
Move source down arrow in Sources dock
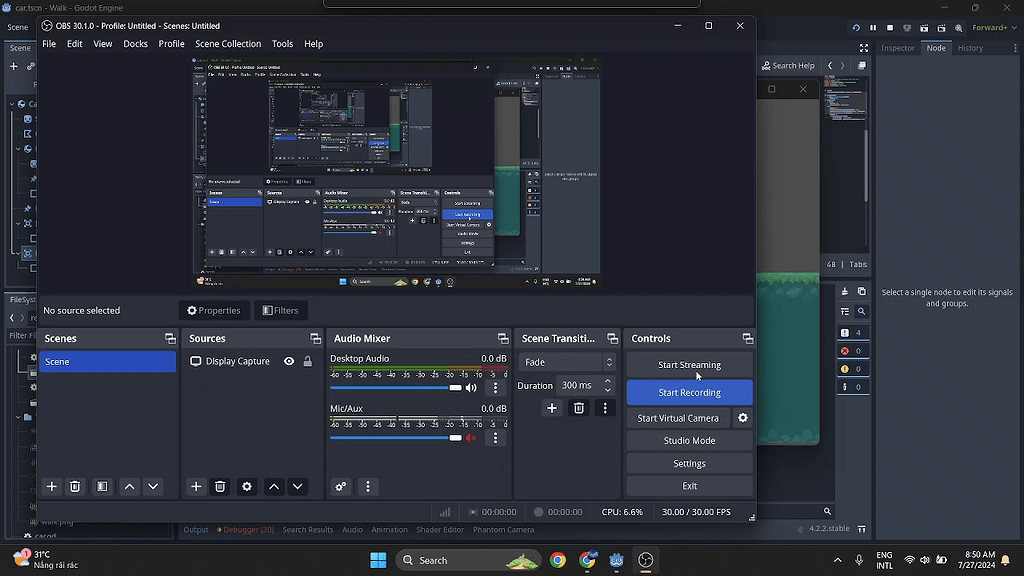297,487
